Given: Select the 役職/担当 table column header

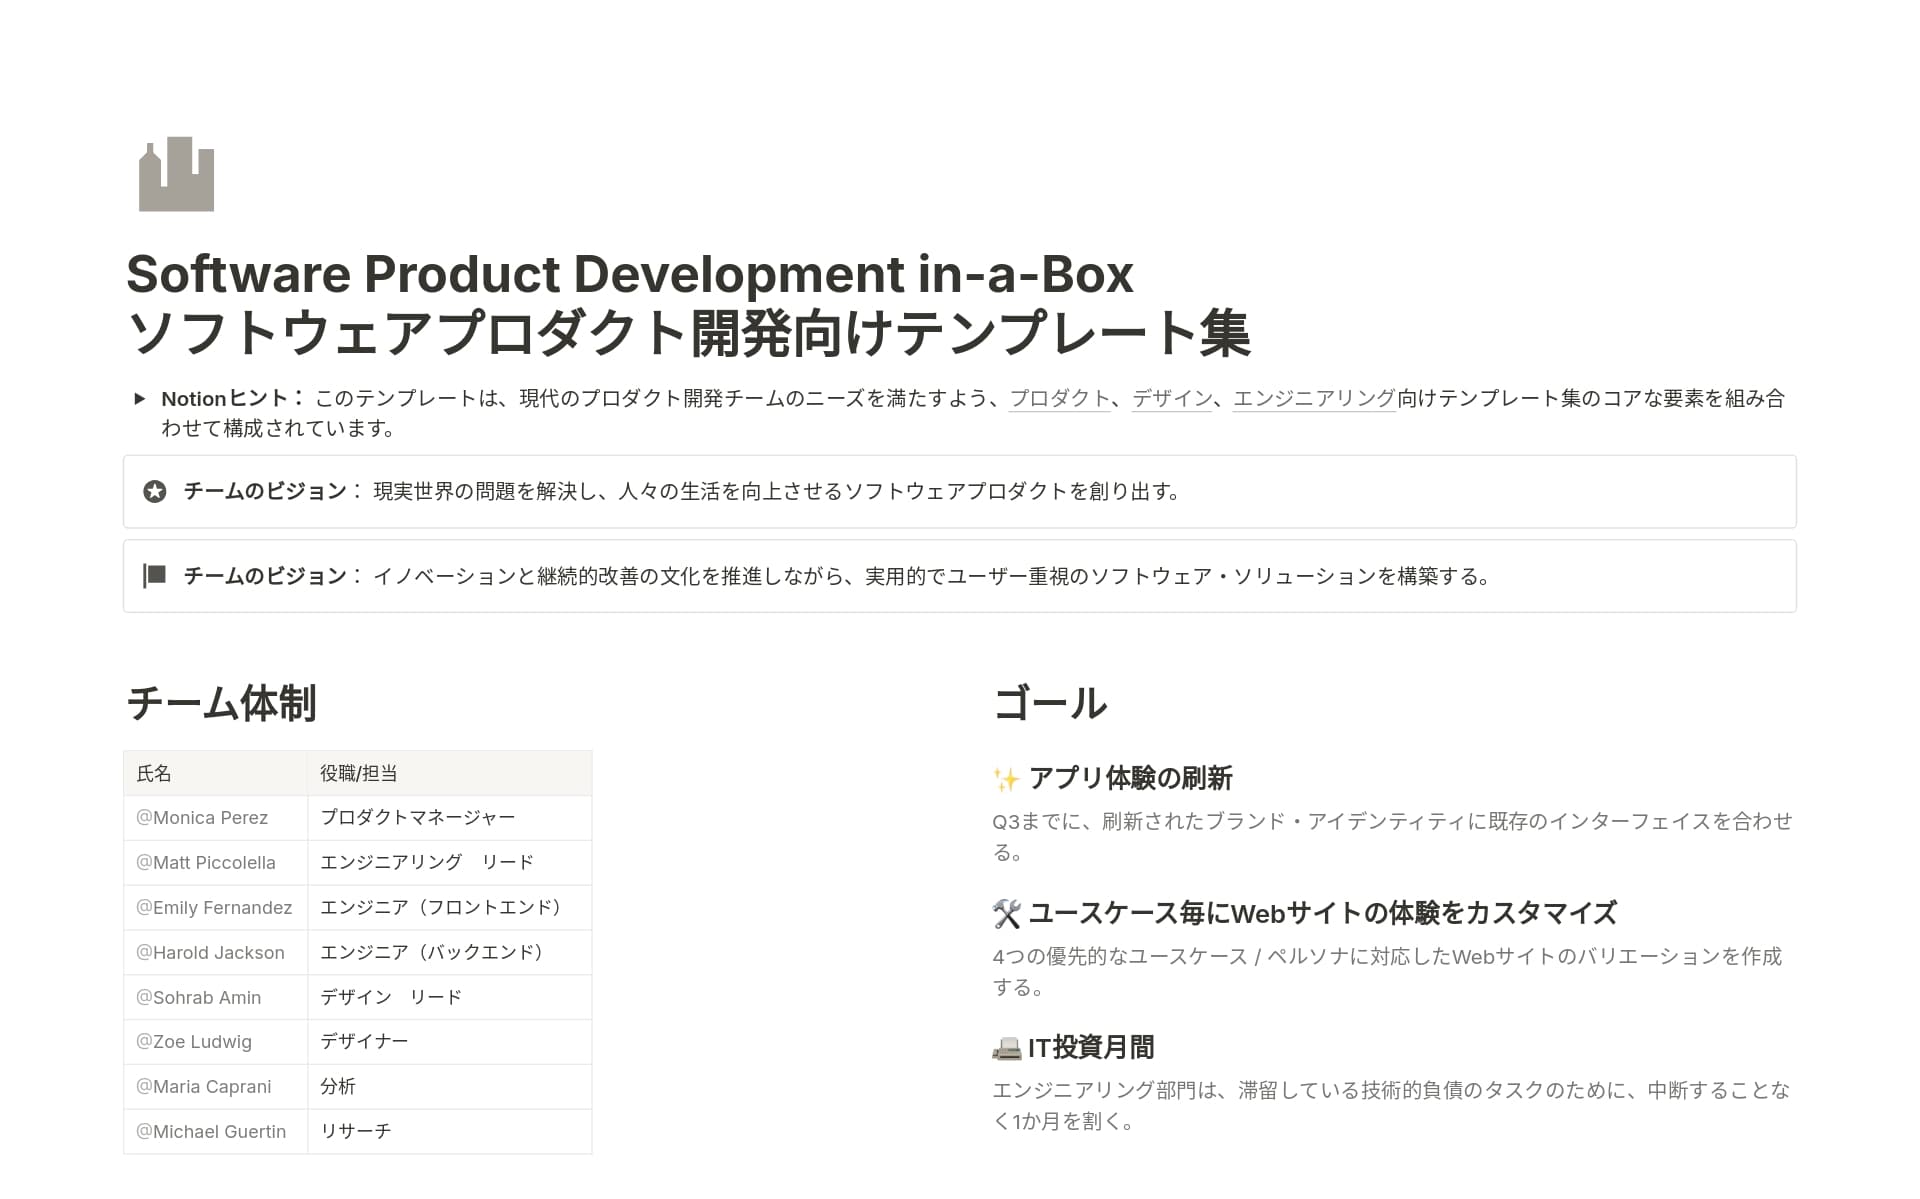Looking at the screenshot, I should click(x=359, y=773).
